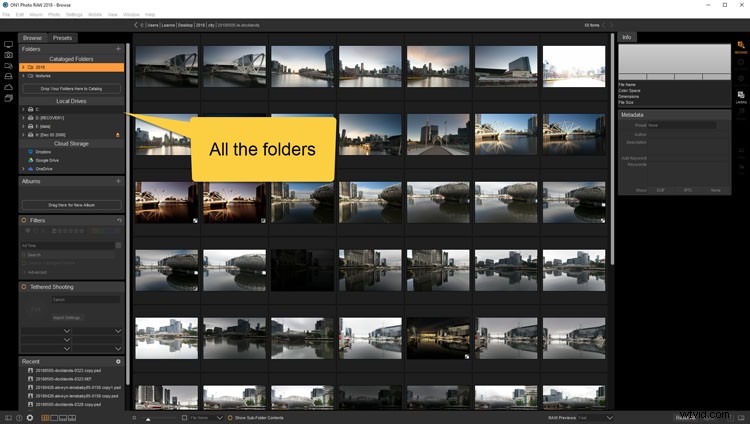
Task: Switch to the Presets tab
Action: tap(62, 38)
